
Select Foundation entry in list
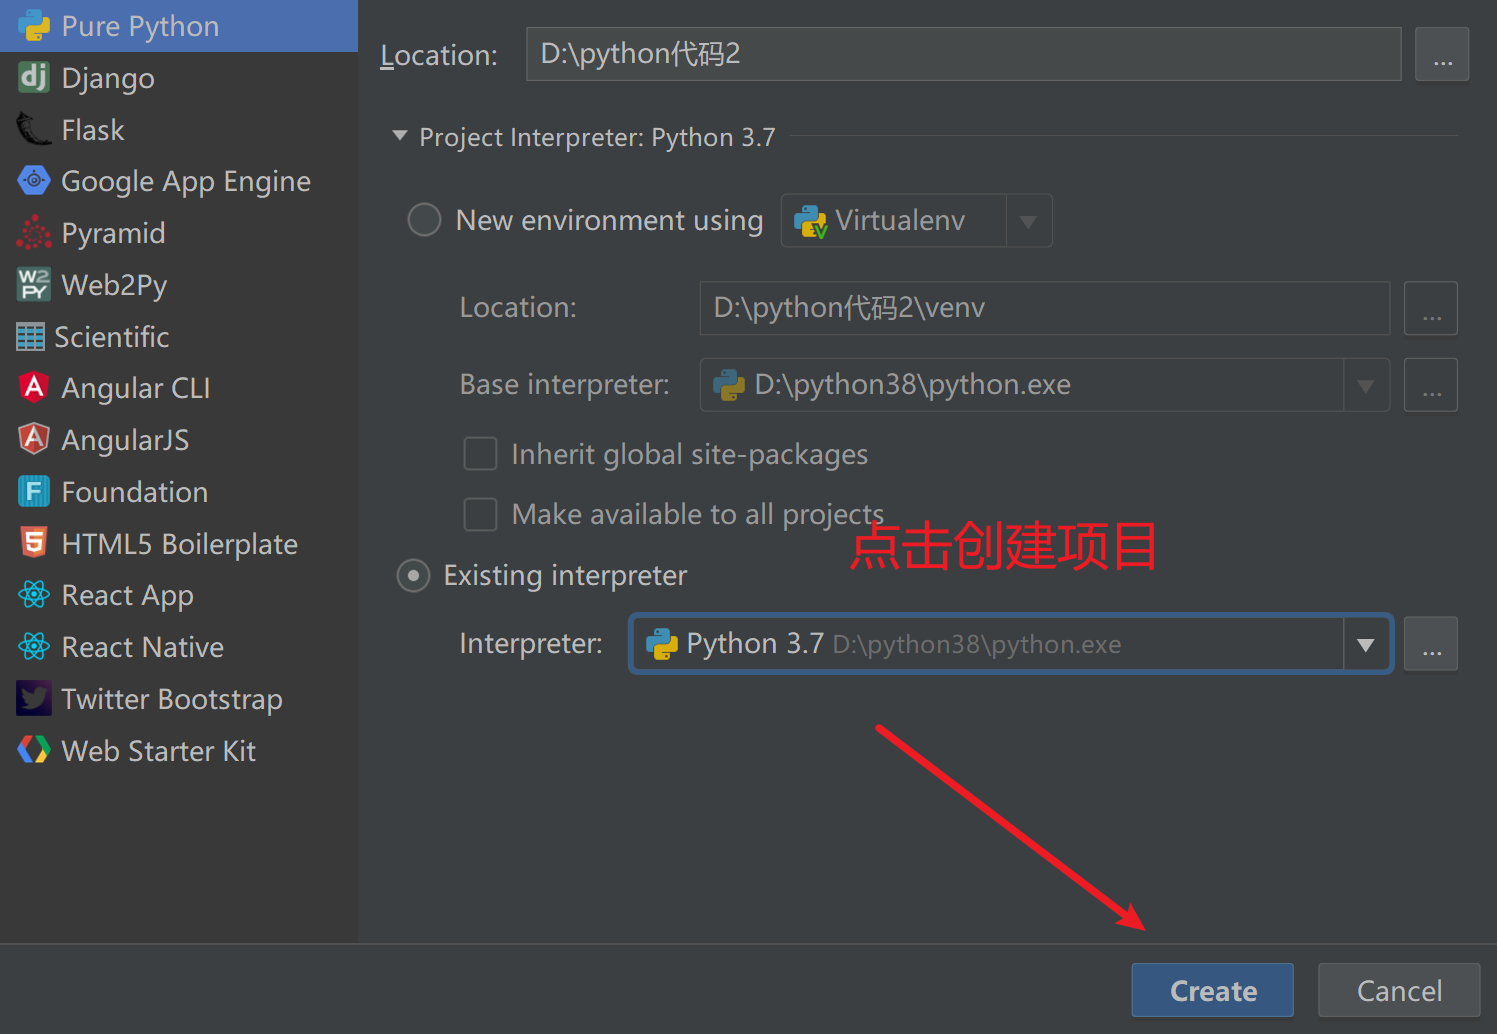click(x=179, y=492)
